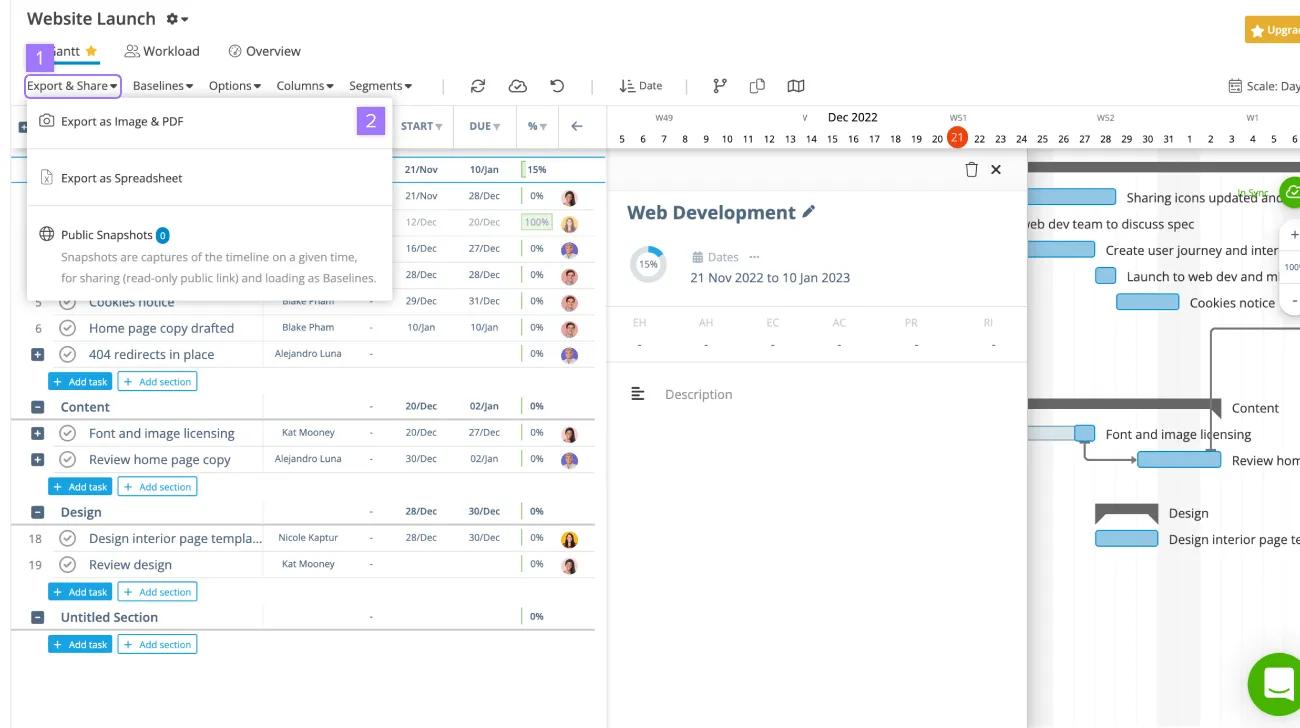This screenshot has width=1300, height=728.
Task: Switch to the Workload tab
Action: (x=160, y=51)
